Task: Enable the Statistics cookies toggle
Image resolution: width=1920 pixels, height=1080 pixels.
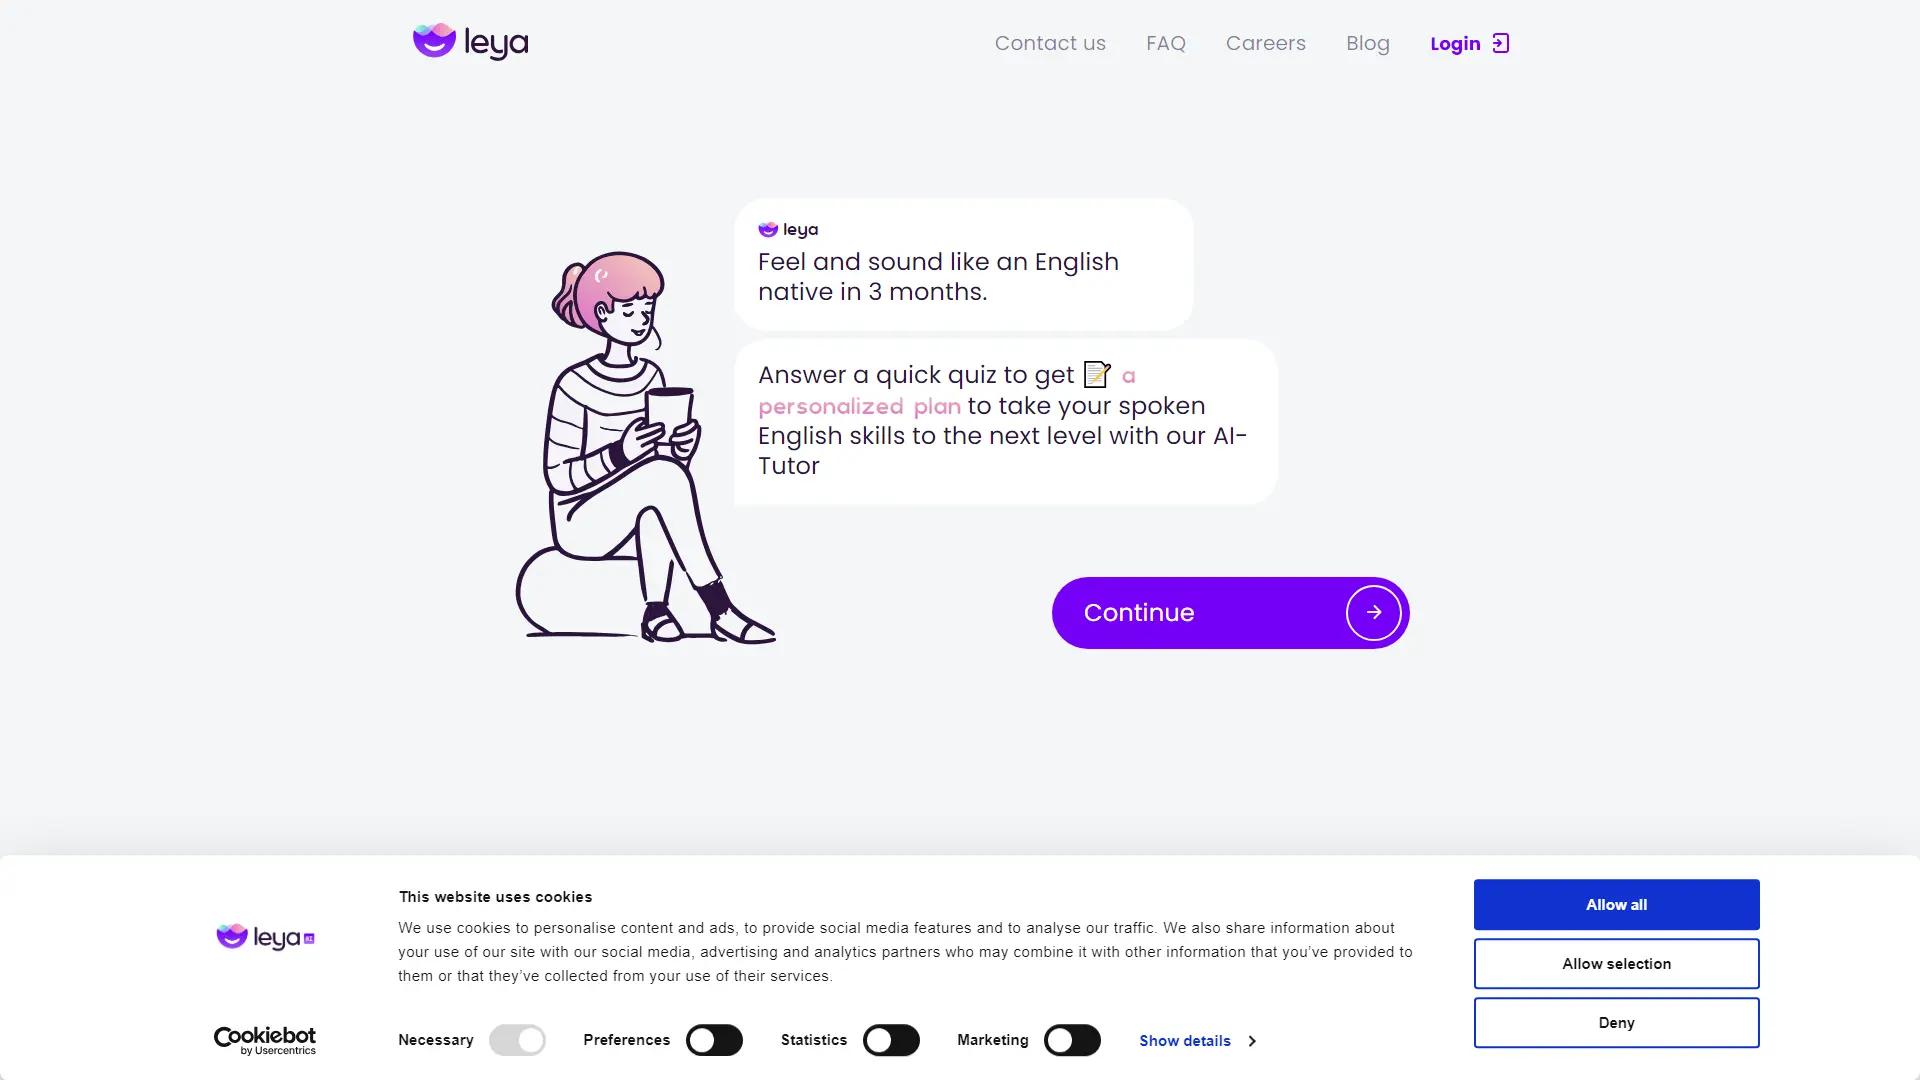Action: click(x=891, y=1040)
